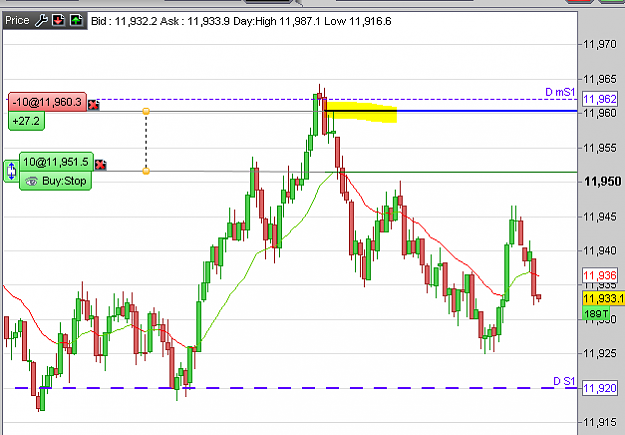The image size is (625, 435).
Task: Click the -10@11,960.3 position label
Action: 47,102
